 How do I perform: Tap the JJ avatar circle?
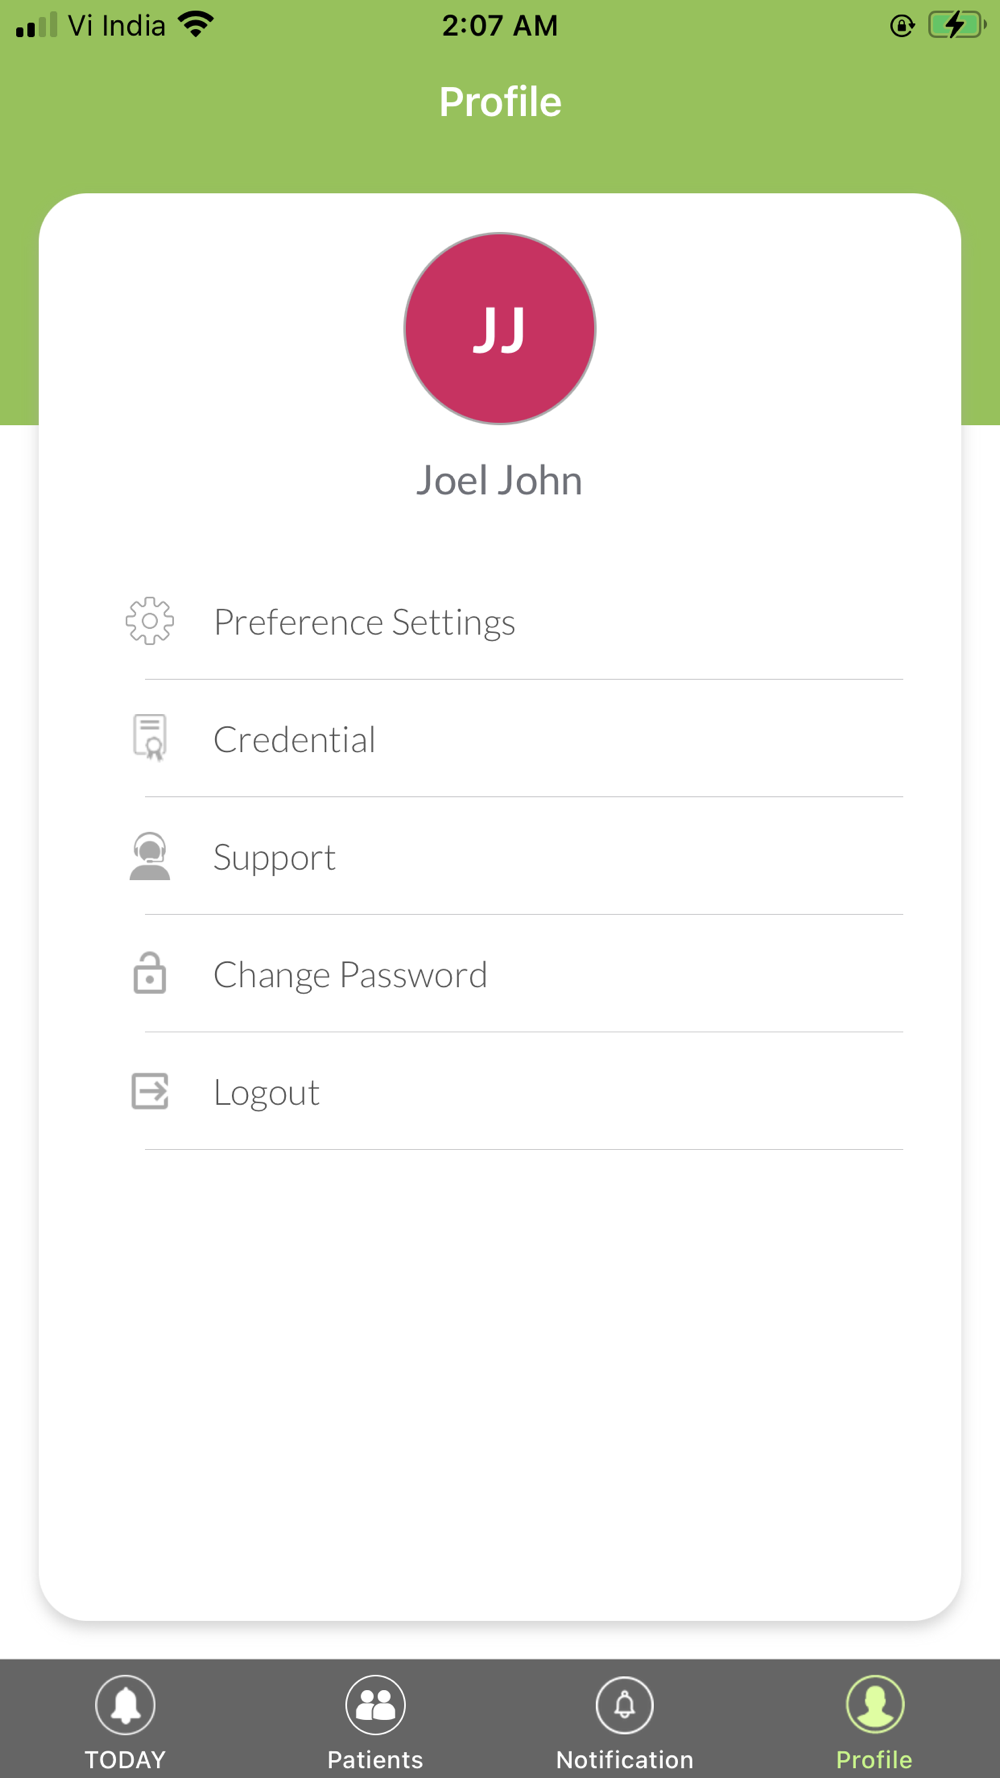[500, 329]
